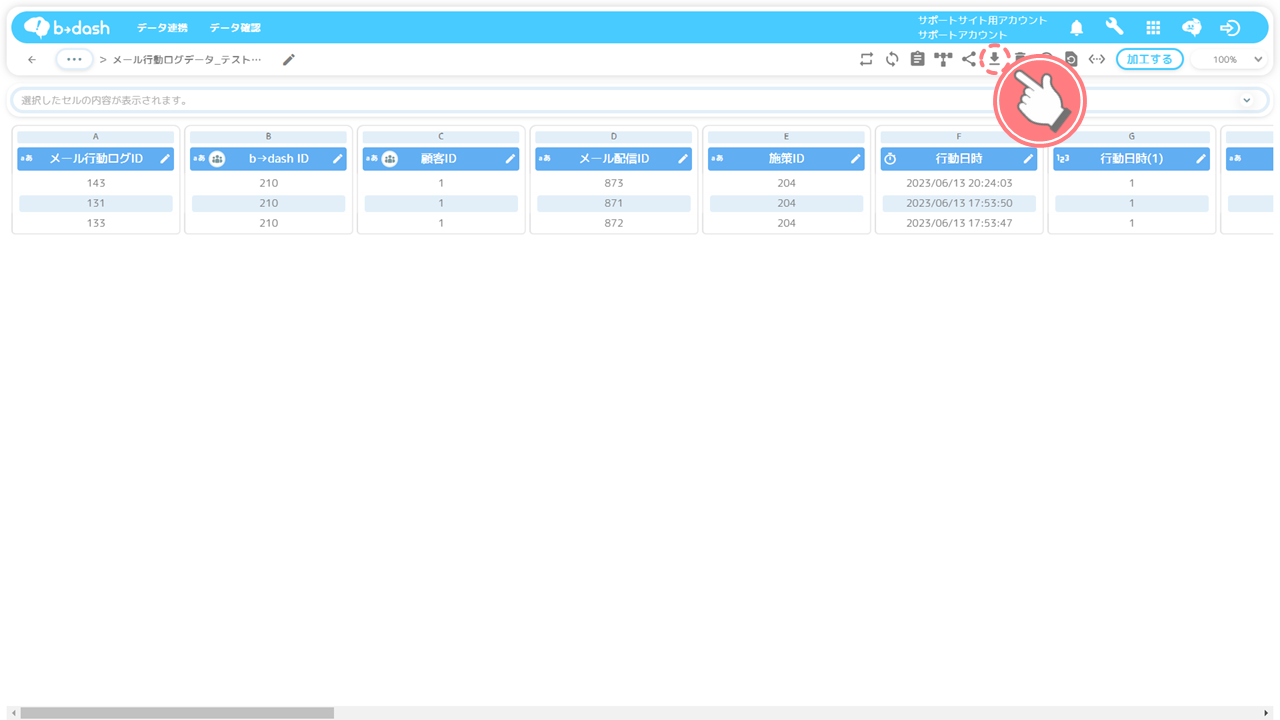Click the number type icon on 行動日時(1)
This screenshot has height=720, width=1280.
pos(1063,159)
